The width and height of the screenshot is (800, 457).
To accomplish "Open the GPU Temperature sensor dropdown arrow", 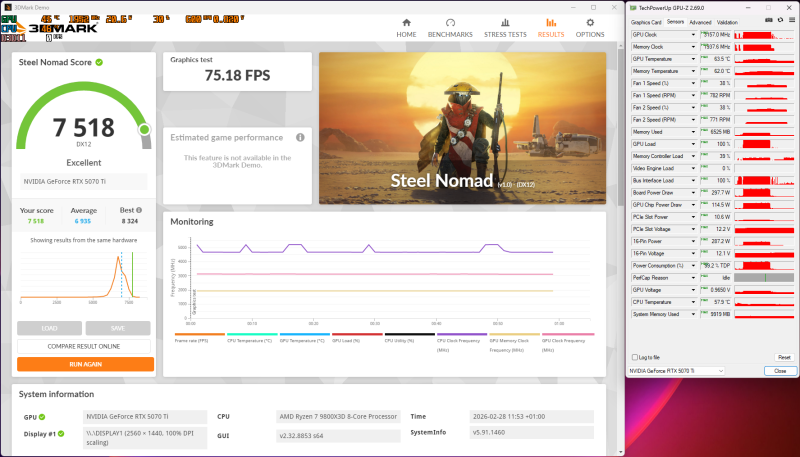I will (693, 59).
